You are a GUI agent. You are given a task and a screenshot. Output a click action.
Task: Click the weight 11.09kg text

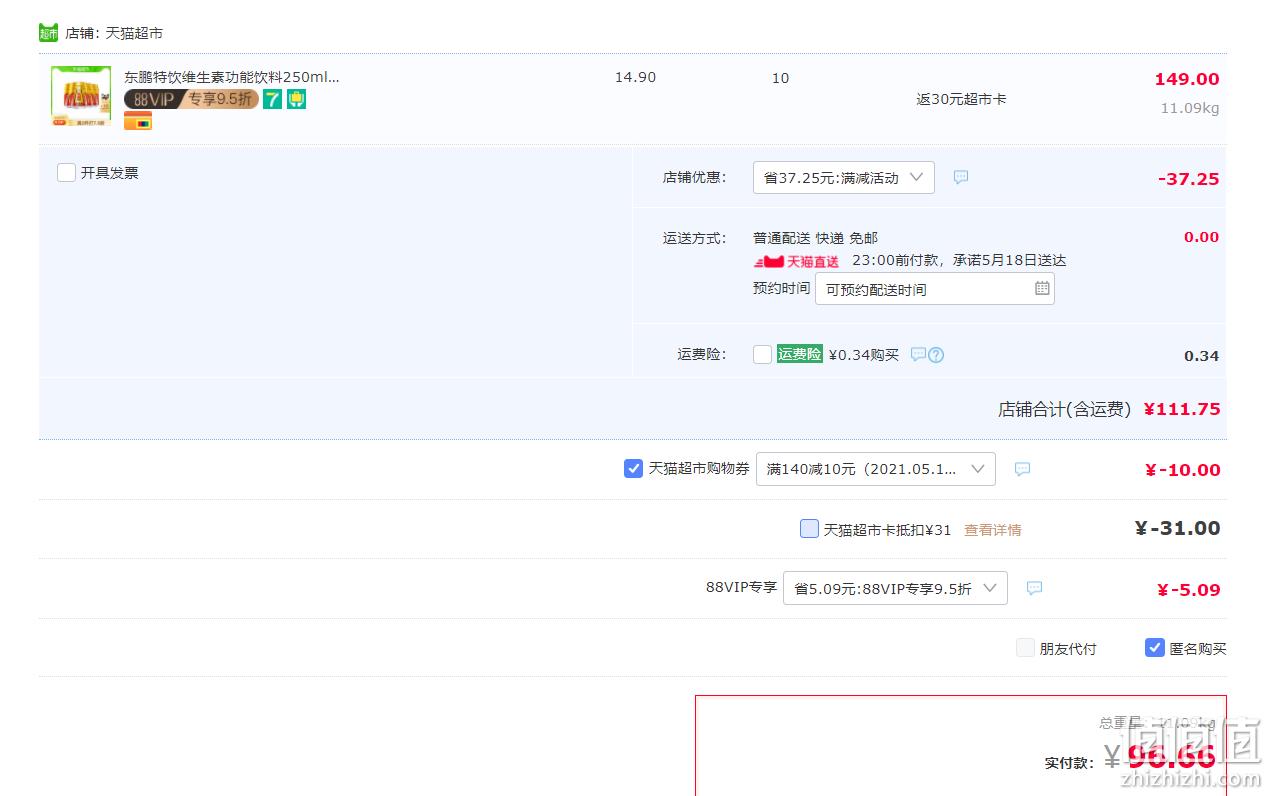(1190, 108)
